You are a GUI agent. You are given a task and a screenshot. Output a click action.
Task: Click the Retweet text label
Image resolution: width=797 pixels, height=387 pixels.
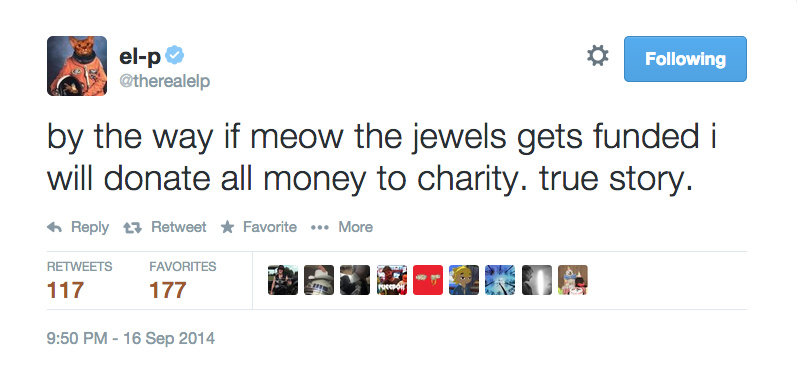(x=179, y=227)
